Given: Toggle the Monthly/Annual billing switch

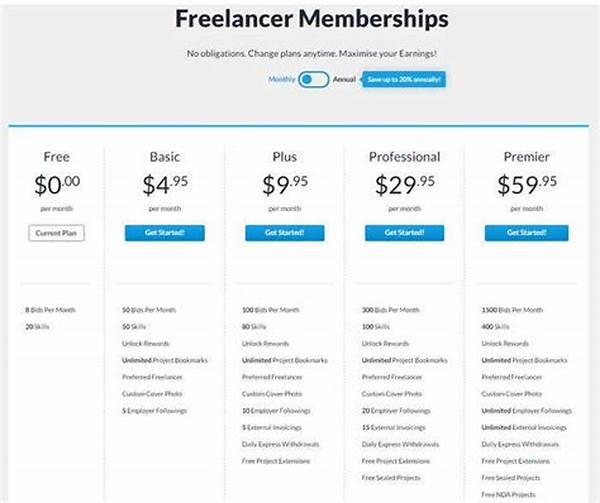Looking at the screenshot, I should [x=313, y=78].
